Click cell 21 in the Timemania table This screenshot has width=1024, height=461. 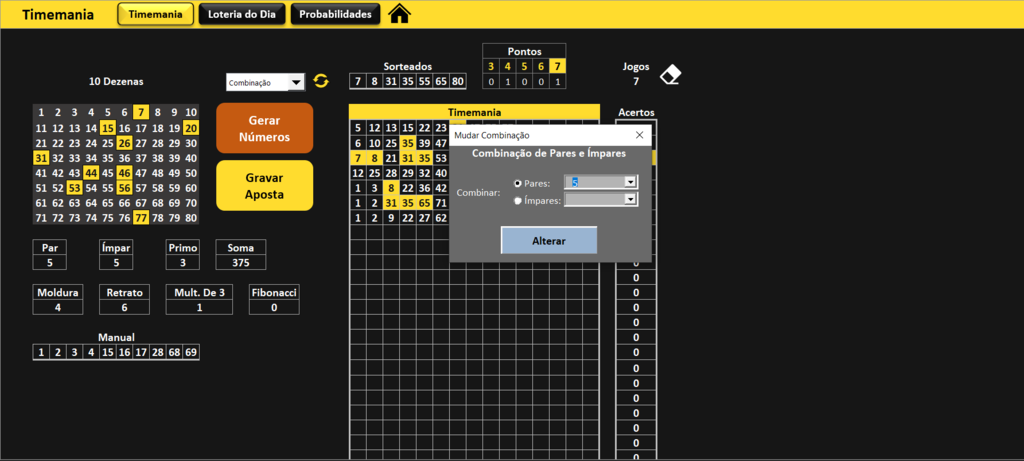(391, 158)
